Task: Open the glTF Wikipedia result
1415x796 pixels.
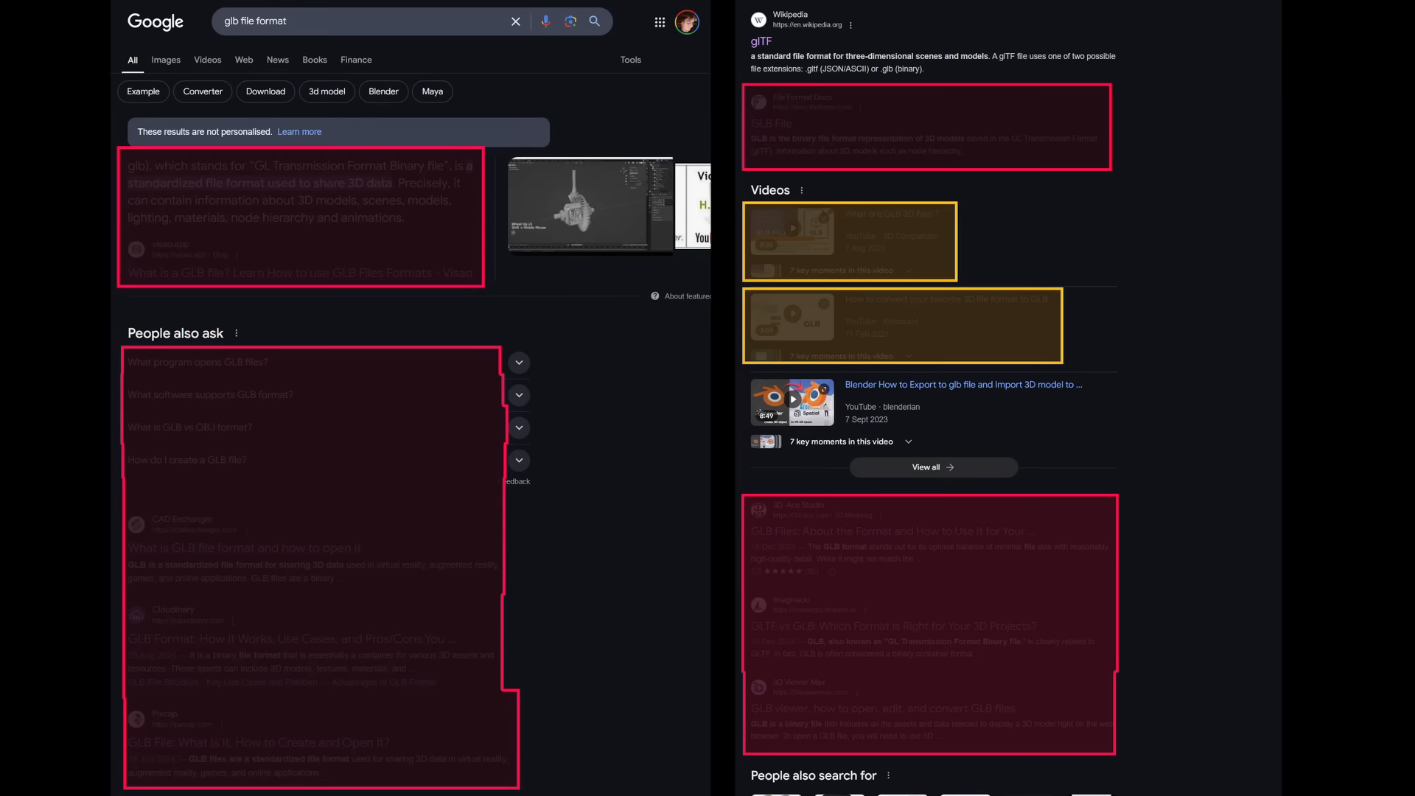Action: click(x=761, y=41)
